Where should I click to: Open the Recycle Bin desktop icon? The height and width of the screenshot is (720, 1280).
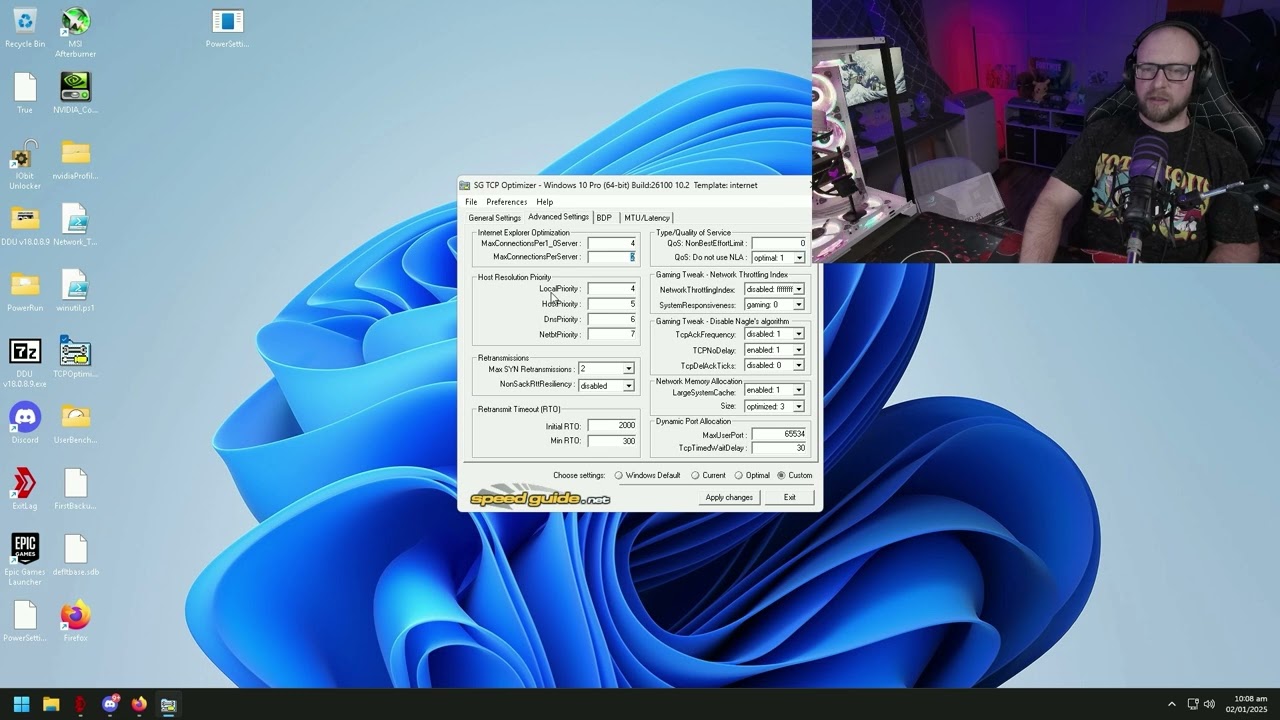point(25,28)
